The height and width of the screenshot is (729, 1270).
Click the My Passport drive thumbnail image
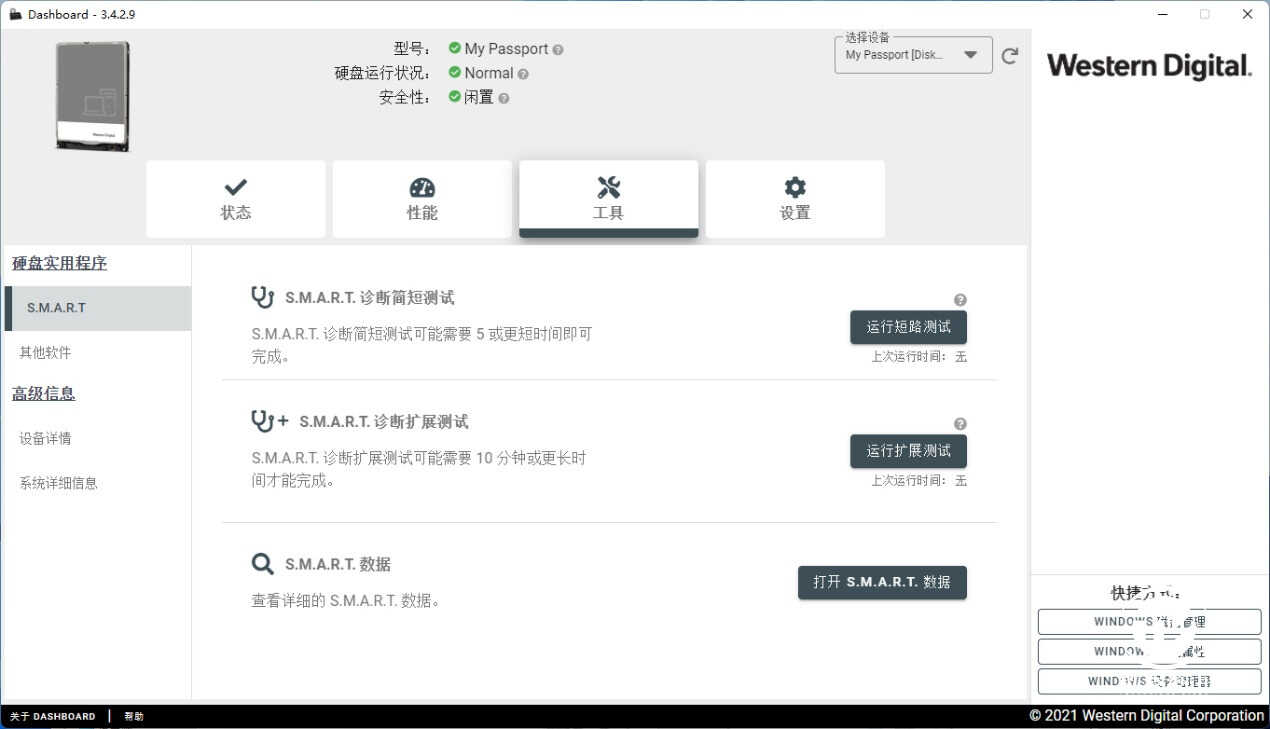pyautogui.click(x=92, y=96)
